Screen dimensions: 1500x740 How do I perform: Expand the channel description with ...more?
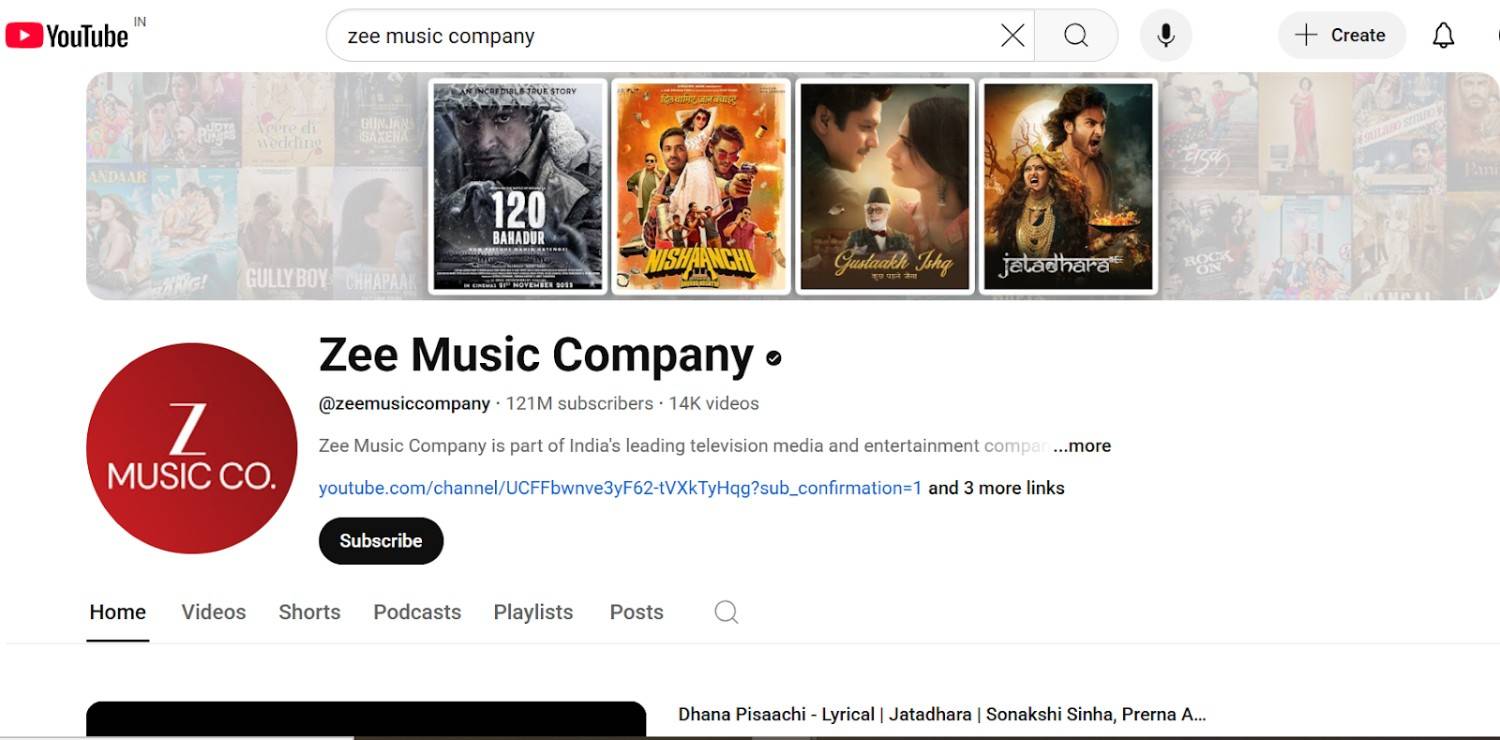click(x=1081, y=446)
